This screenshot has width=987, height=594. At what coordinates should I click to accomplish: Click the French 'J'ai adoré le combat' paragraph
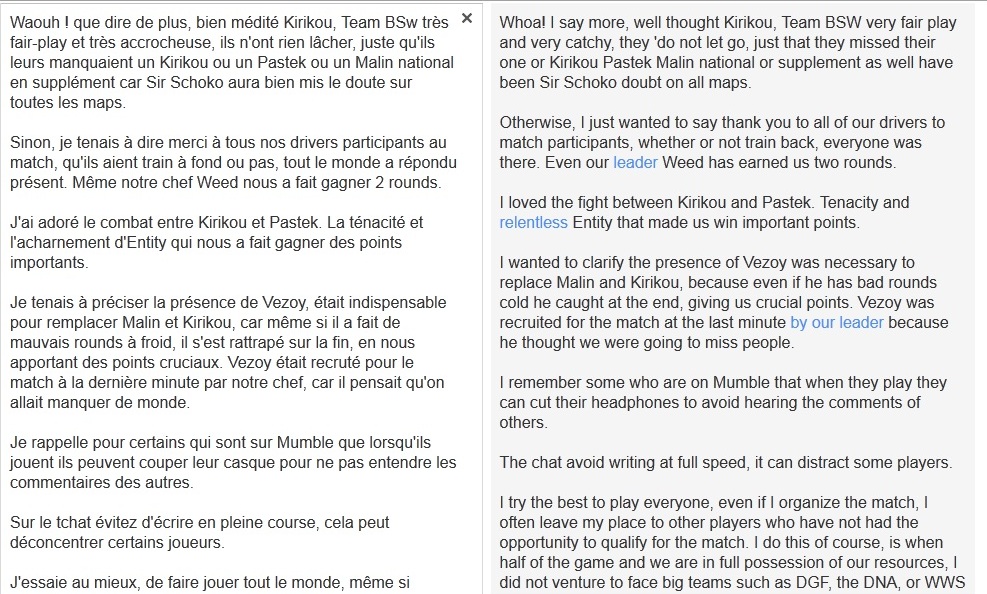[x=217, y=242]
